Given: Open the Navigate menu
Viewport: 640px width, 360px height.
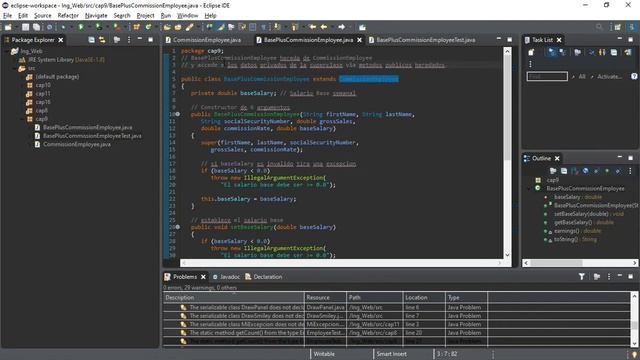Looking at the screenshot, I should 96,16.
